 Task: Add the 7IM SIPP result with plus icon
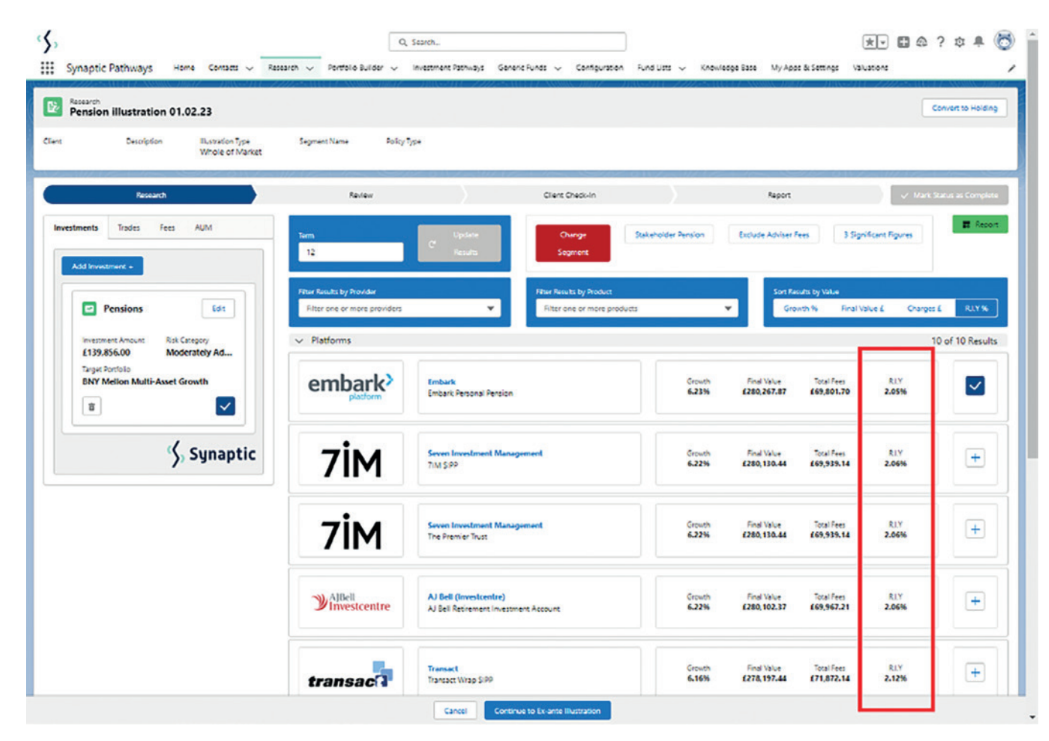[x=975, y=457]
